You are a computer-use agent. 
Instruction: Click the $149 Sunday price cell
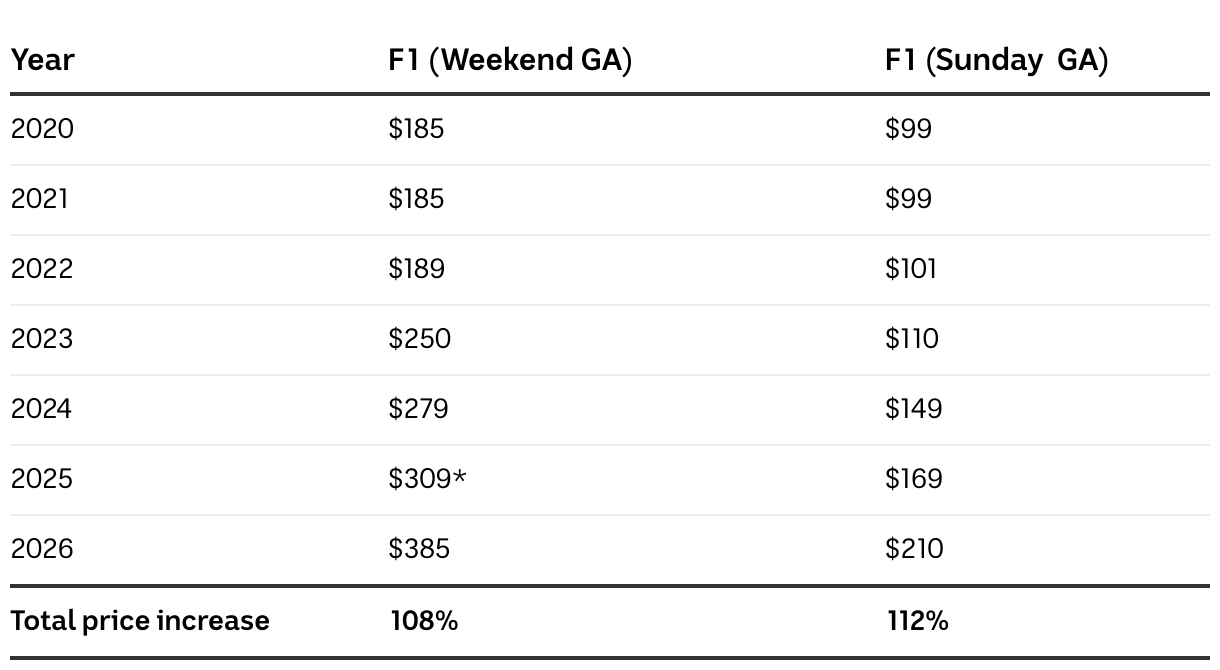pyautogui.click(x=913, y=409)
